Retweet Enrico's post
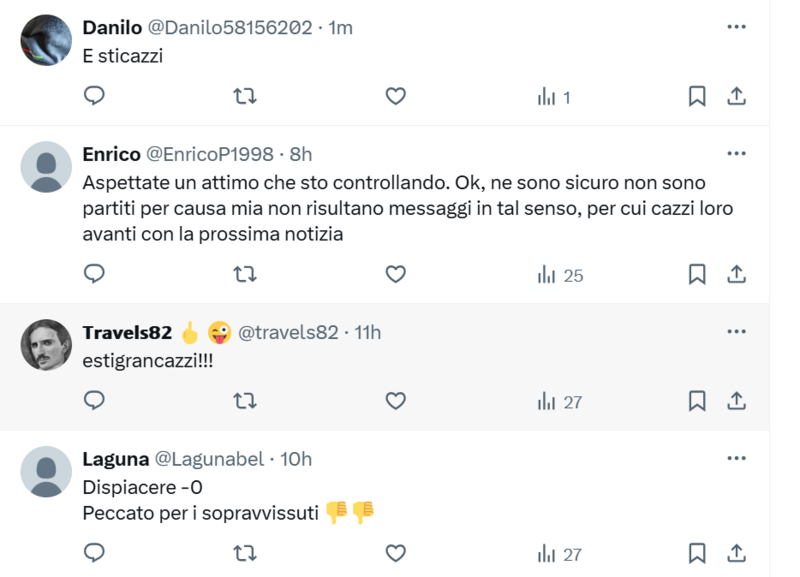Viewport: 800px width, 577px height. 244,274
